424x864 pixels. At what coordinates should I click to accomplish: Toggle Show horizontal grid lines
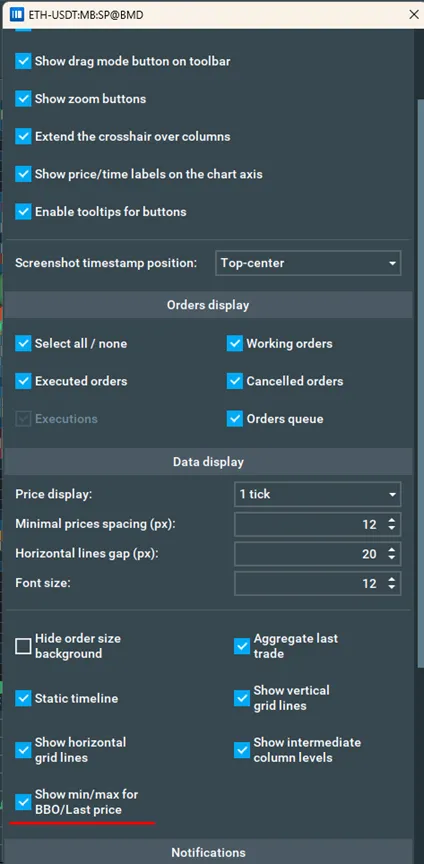(23, 750)
